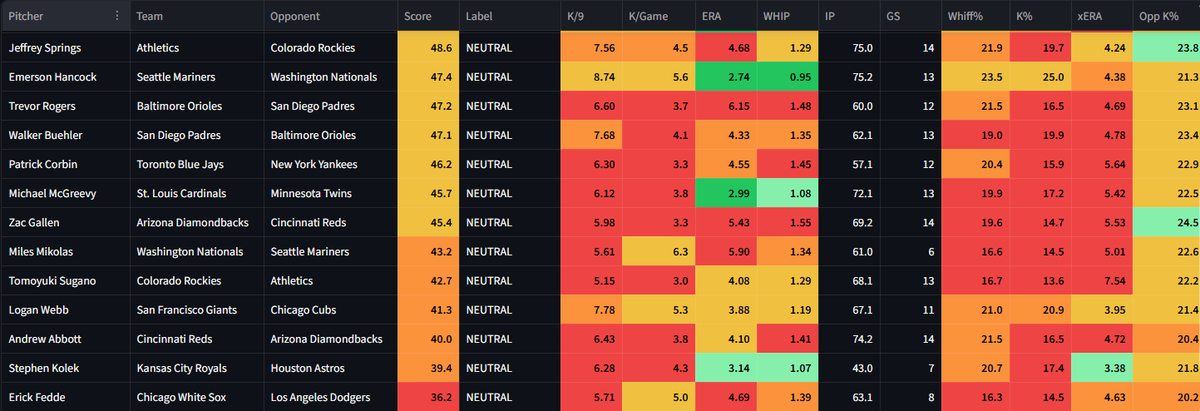
Task: Select the Stephen Kolek pitcher cell
Action: [x=64, y=368]
